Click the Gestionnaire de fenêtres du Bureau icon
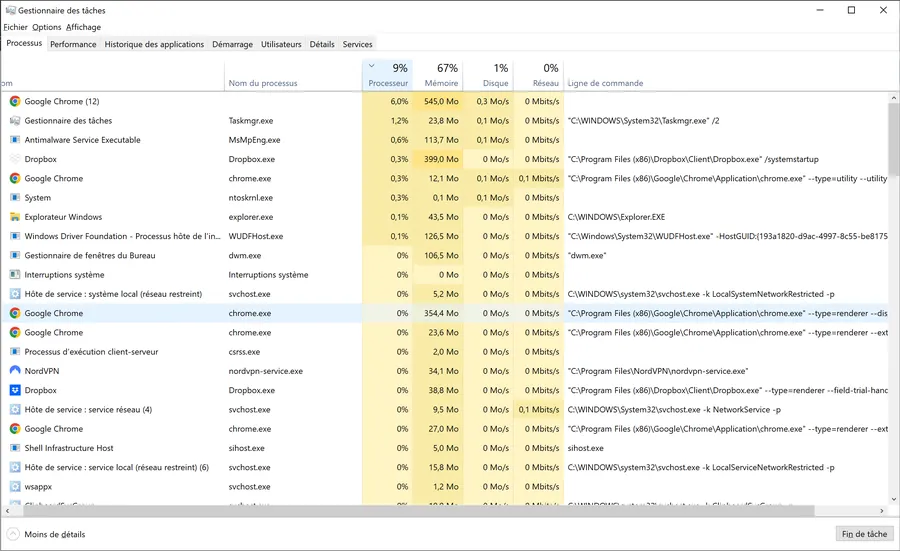Screen dimensions: 900x551 (15, 255)
